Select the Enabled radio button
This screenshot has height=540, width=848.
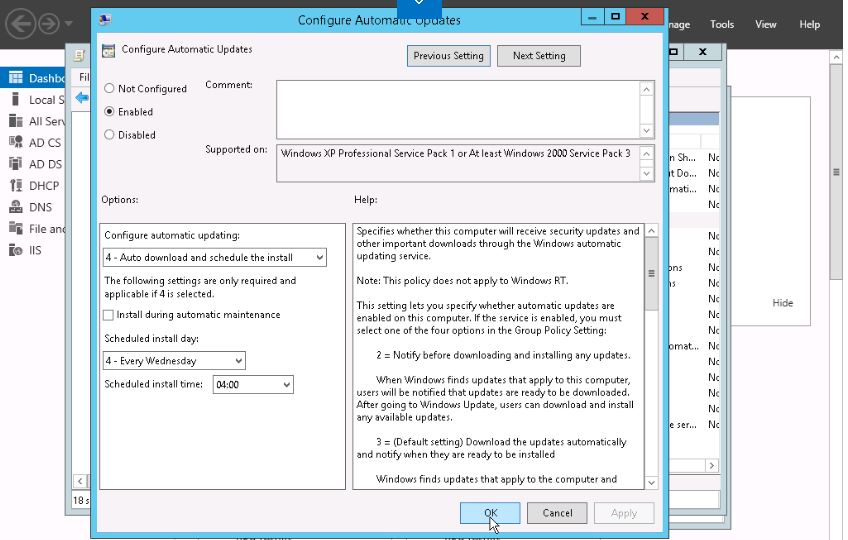(x=109, y=111)
